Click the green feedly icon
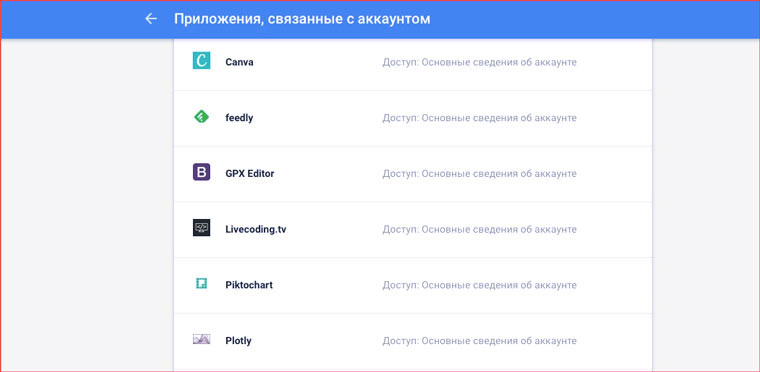This screenshot has width=760, height=372. (x=201, y=117)
